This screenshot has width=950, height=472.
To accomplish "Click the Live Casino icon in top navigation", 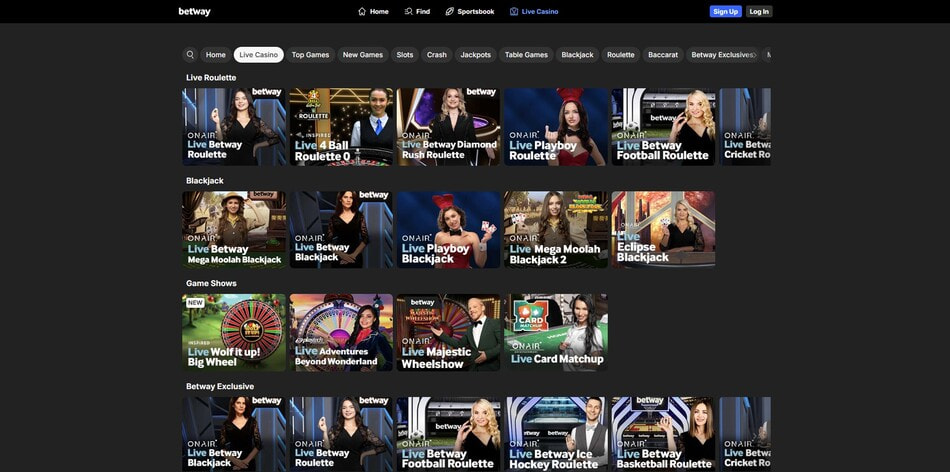I will 514,12.
